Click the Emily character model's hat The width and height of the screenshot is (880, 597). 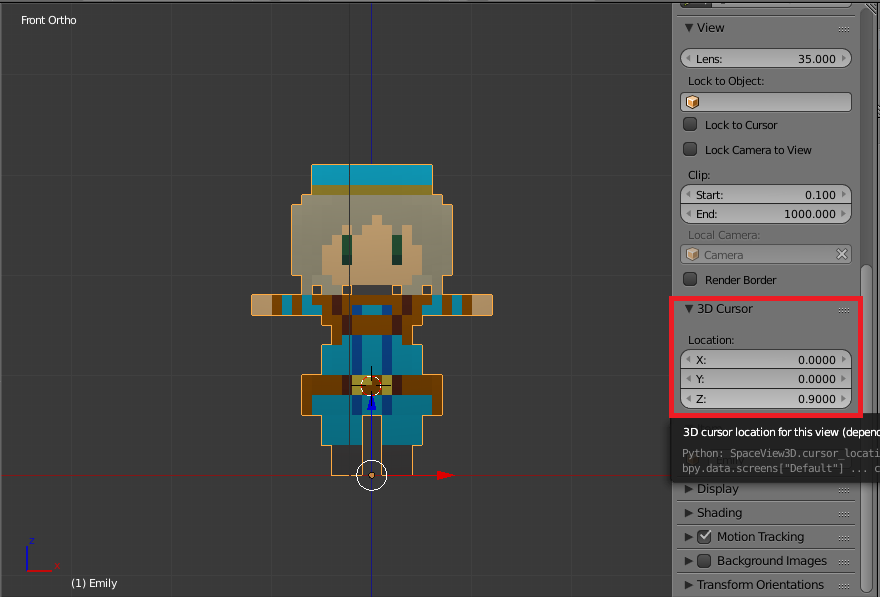coord(372,180)
